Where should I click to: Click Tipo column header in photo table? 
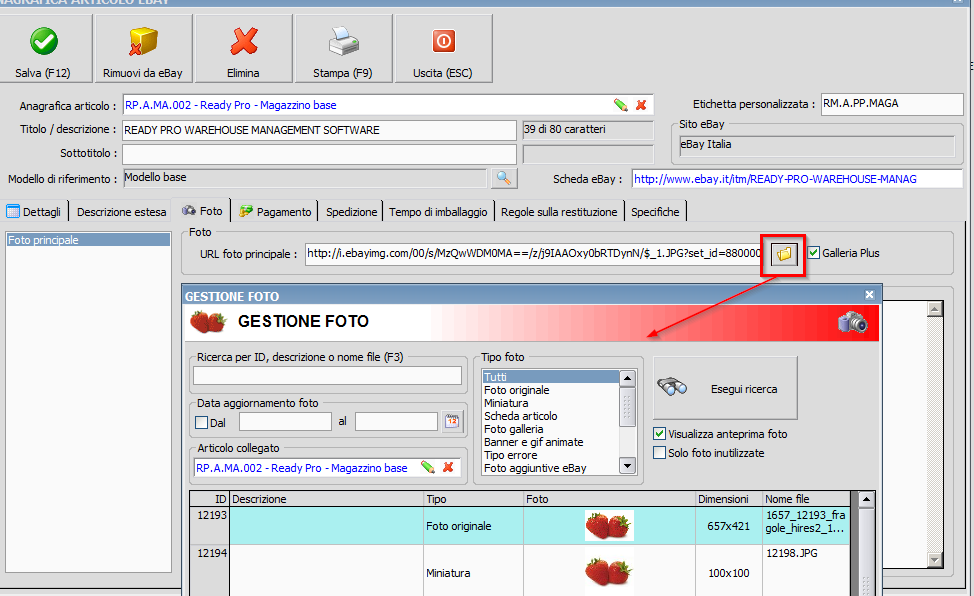click(474, 499)
